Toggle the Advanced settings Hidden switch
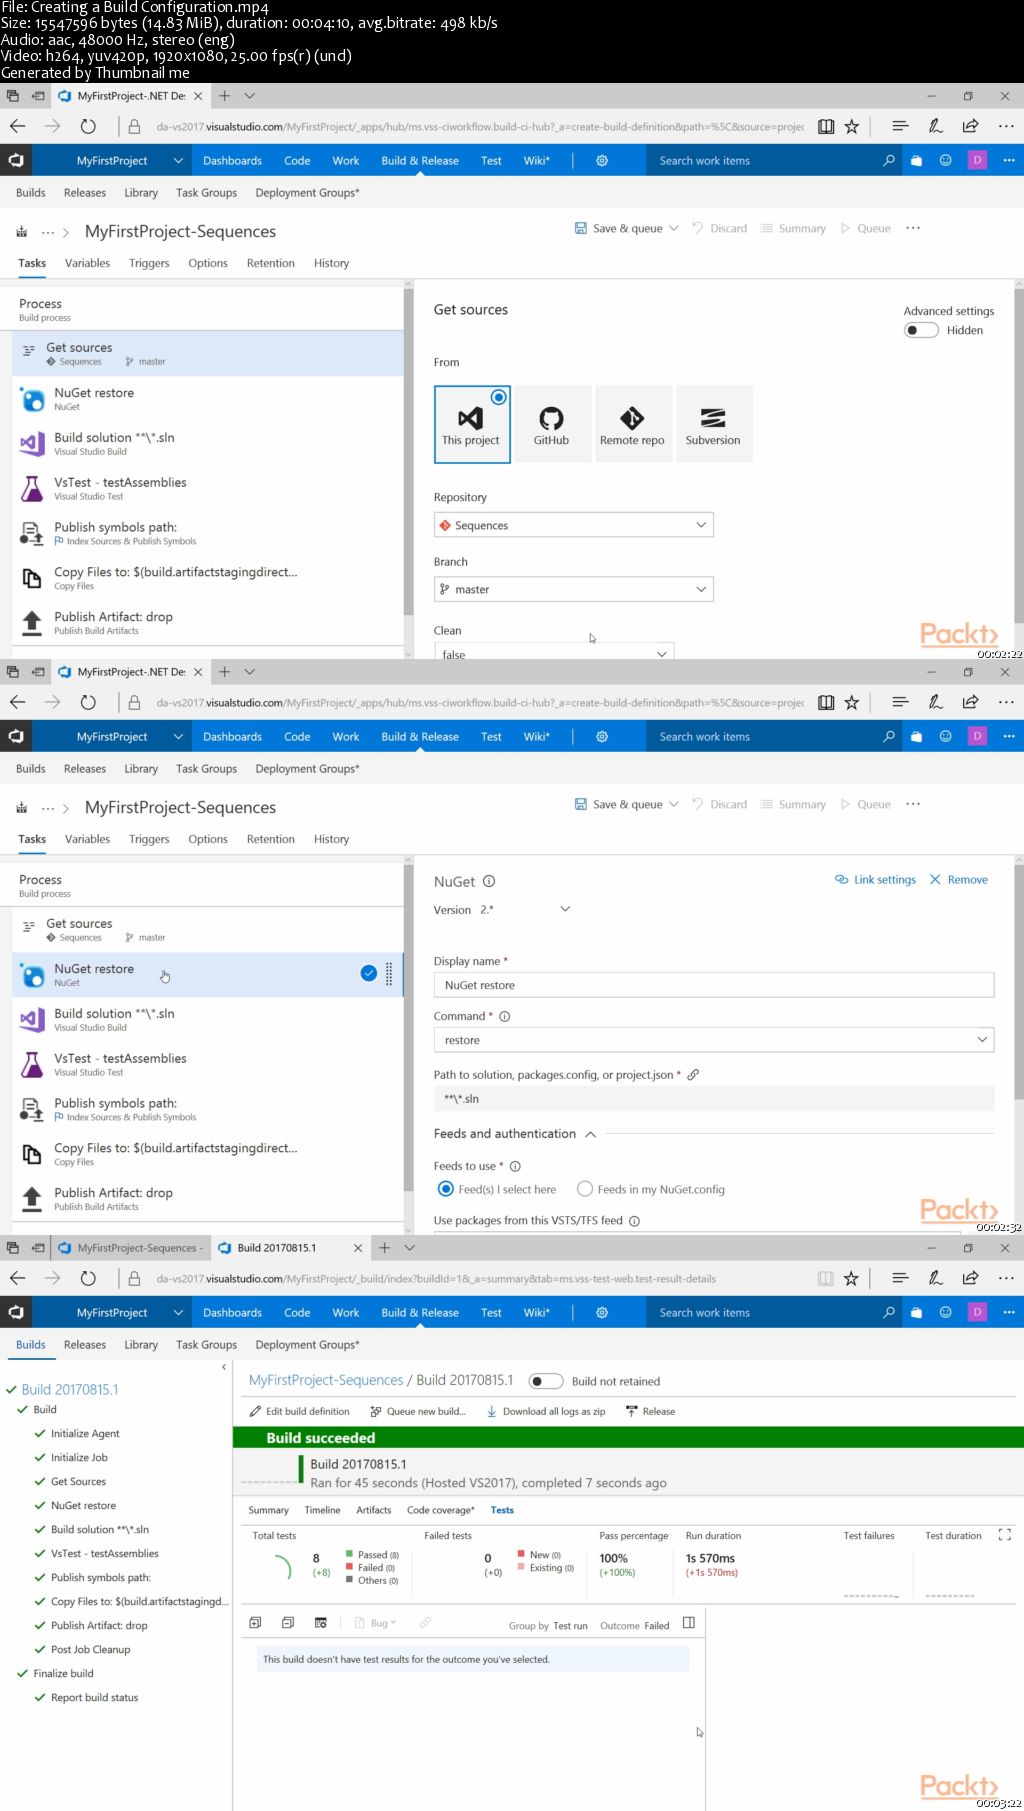1024x1811 pixels. pyautogui.click(x=921, y=330)
